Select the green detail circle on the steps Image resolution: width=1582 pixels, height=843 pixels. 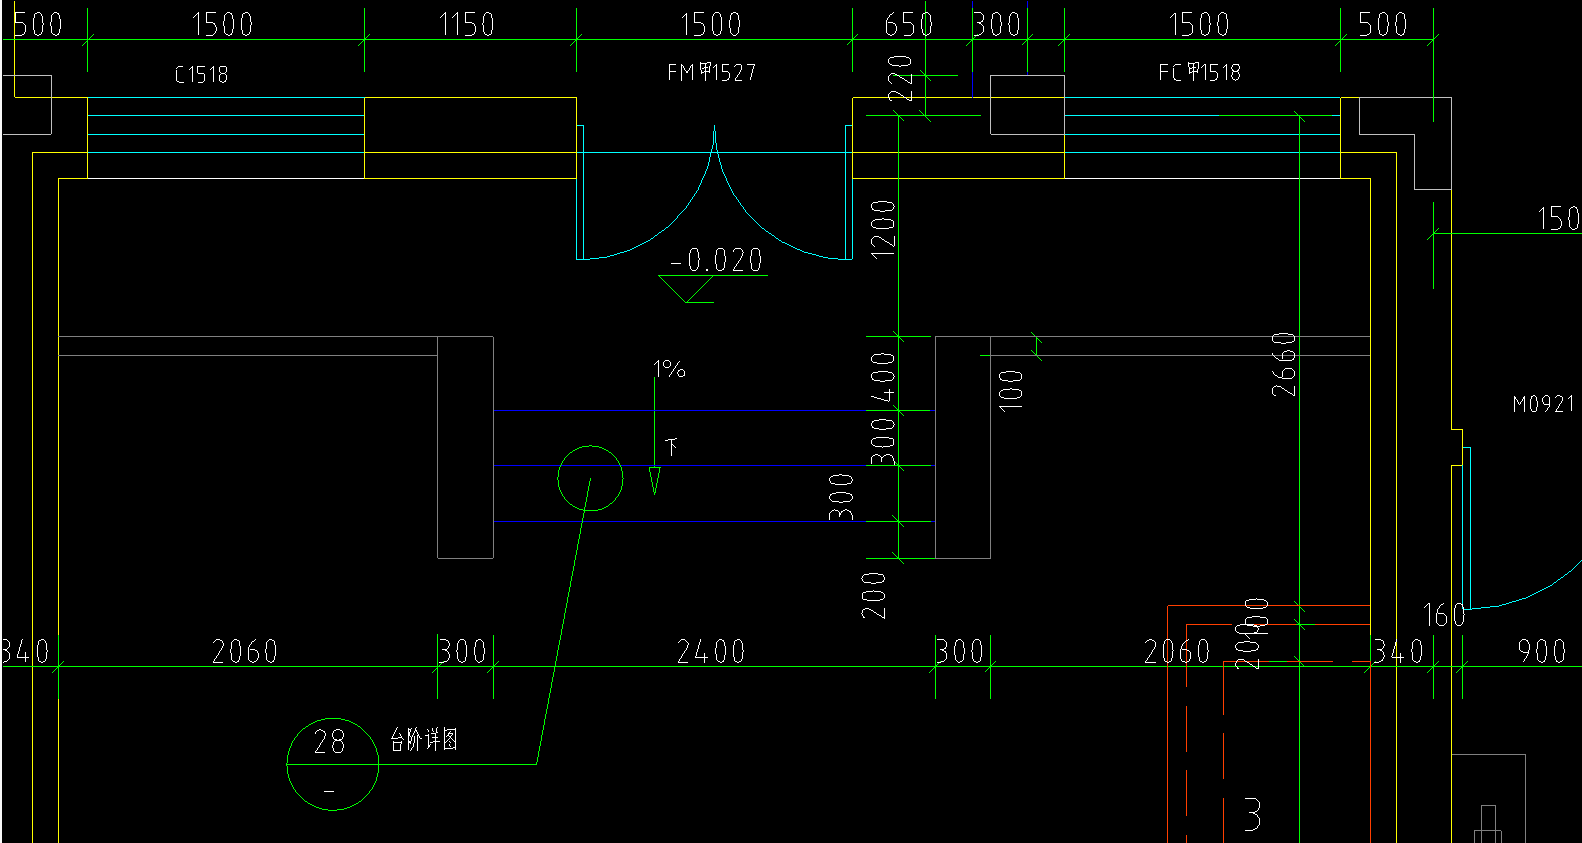[590, 478]
